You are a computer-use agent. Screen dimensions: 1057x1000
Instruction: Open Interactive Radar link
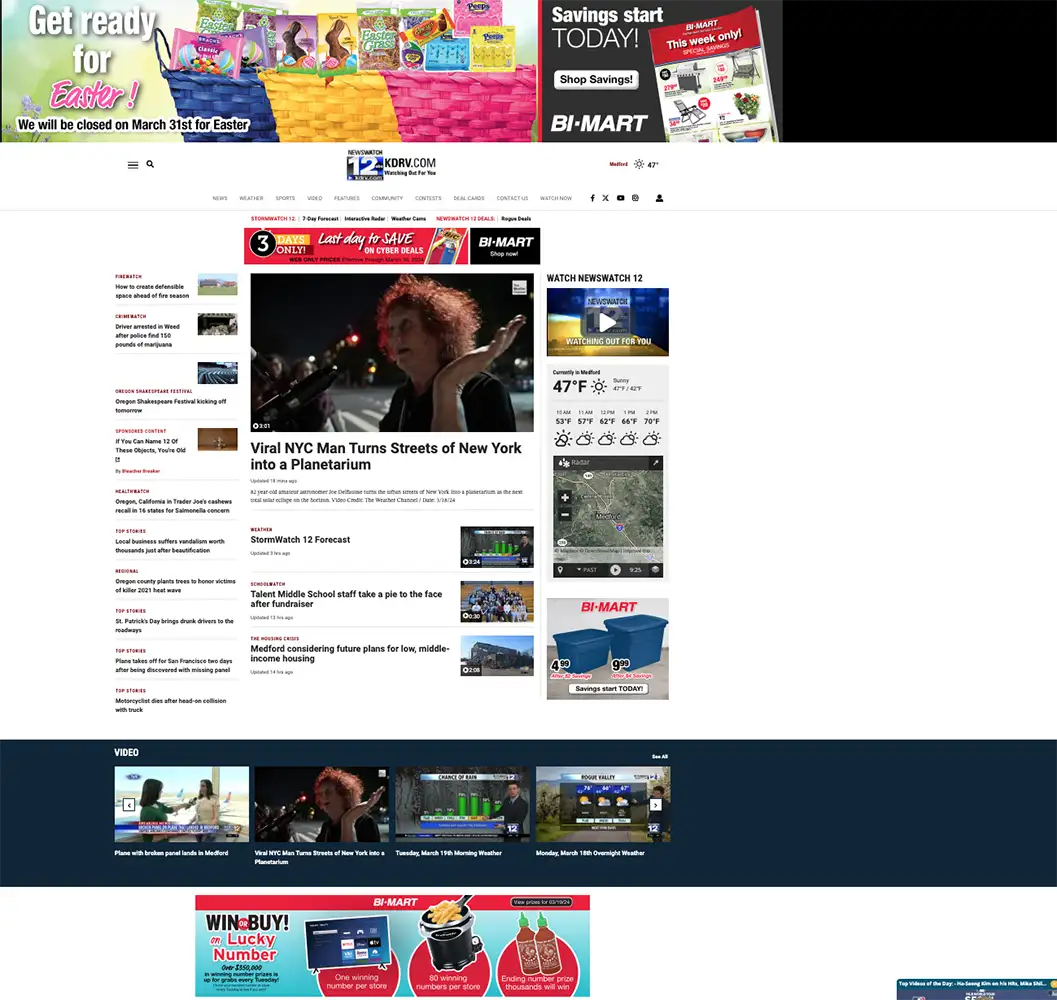coord(365,218)
